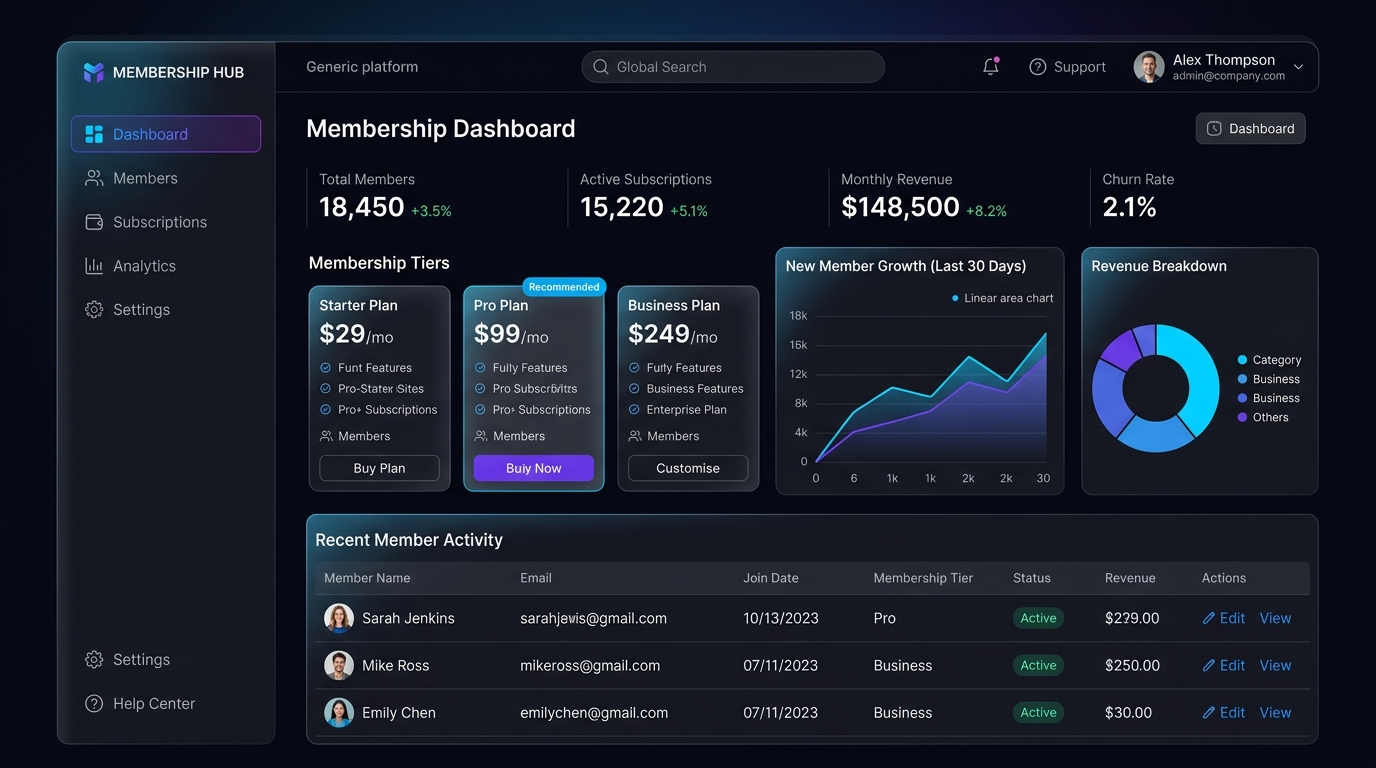Screen dimensions: 1376x768
Task: Click the Members people icon in Business Plan
Action: [x=635, y=436]
